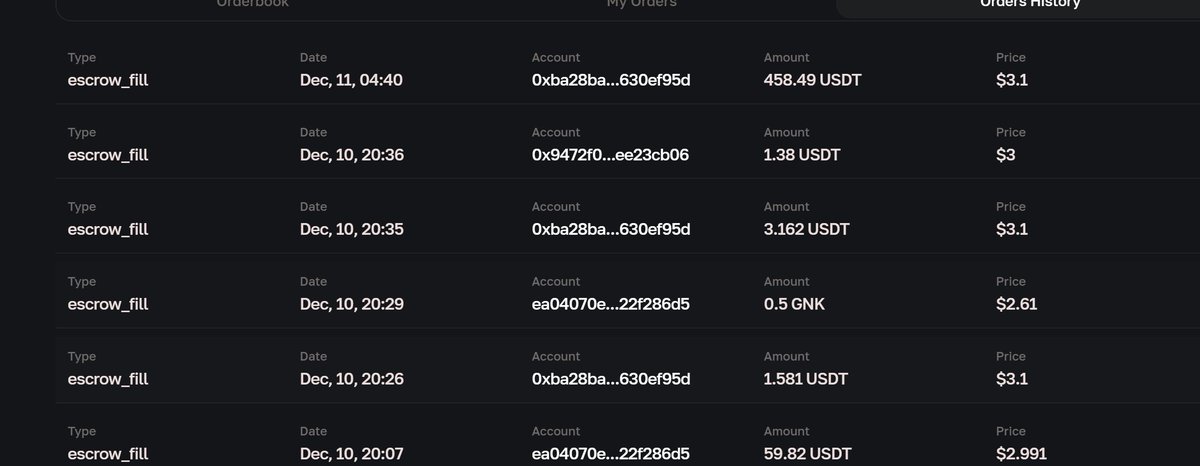The width and height of the screenshot is (1200, 466).
Task: Select the date Dec, 10, 20:07
Action: tap(352, 454)
